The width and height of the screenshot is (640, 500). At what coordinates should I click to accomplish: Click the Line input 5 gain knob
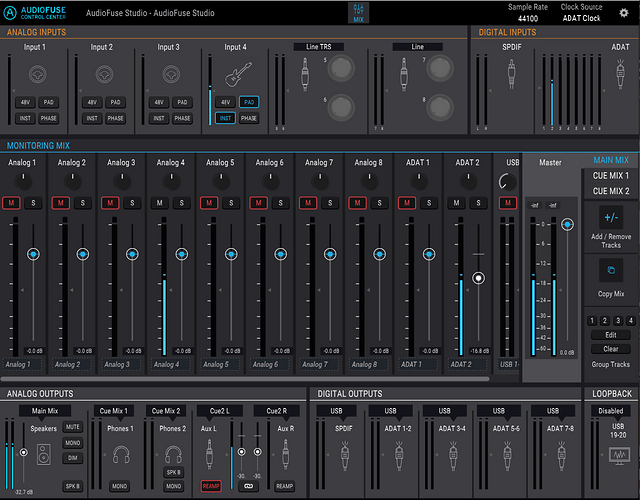[x=340, y=68]
